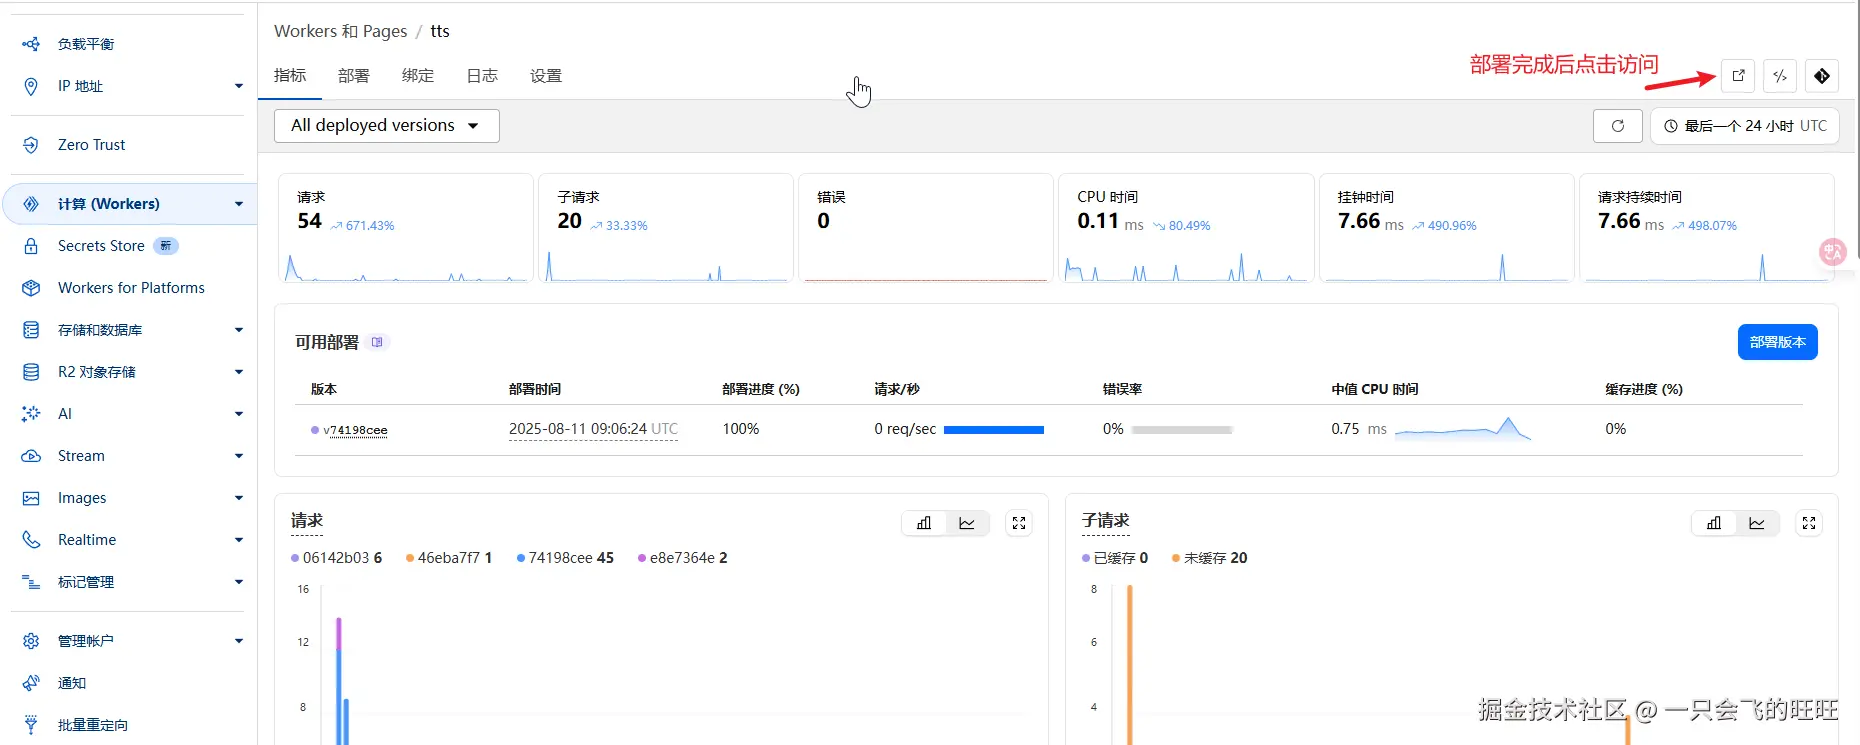Click the CPU 时间 0.11 ms card
This screenshot has width=1860, height=745.
(x=1186, y=228)
